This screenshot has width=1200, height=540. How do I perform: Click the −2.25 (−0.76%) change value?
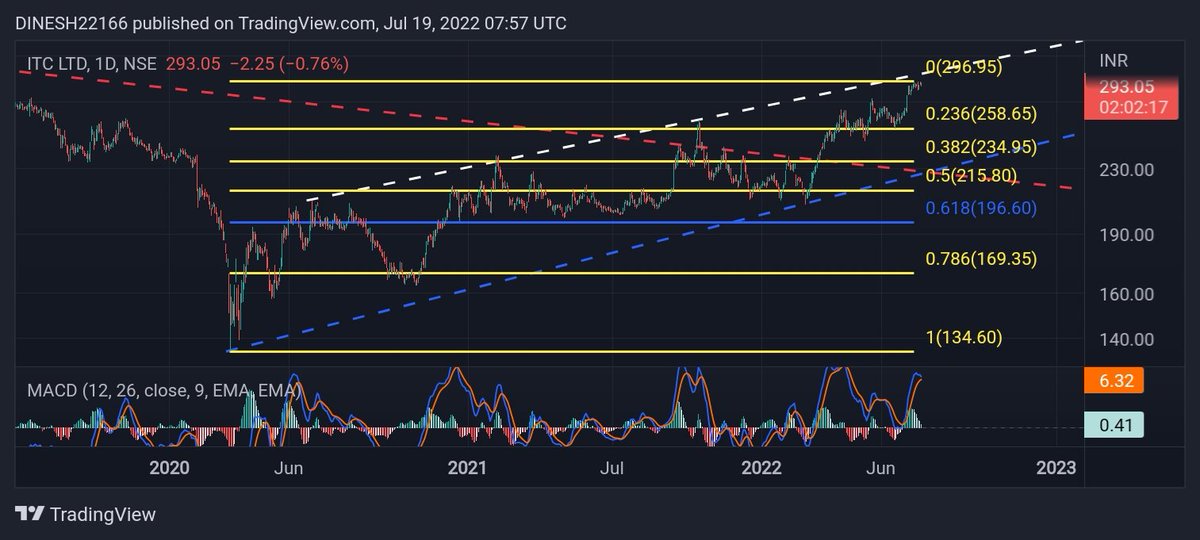coord(289,65)
